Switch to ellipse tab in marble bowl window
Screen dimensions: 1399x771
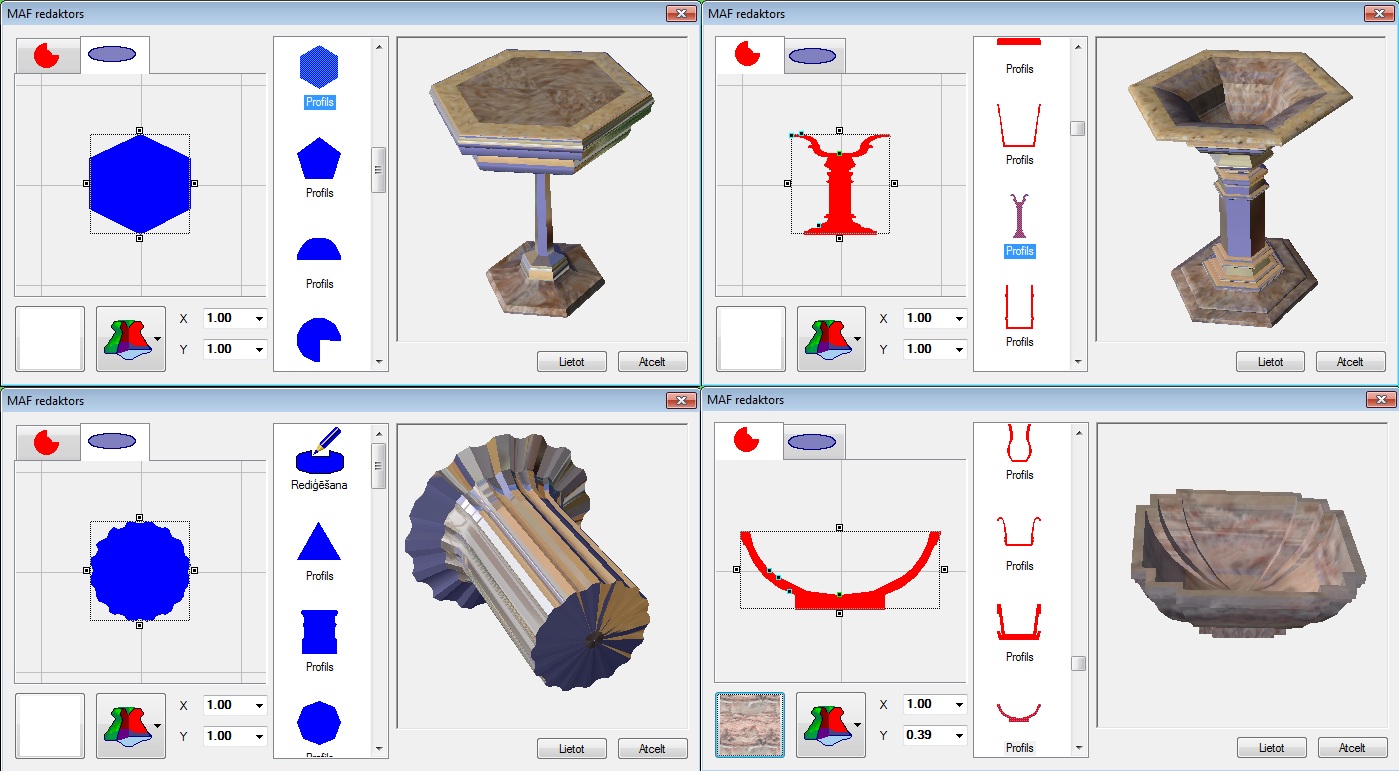pyautogui.click(x=811, y=442)
